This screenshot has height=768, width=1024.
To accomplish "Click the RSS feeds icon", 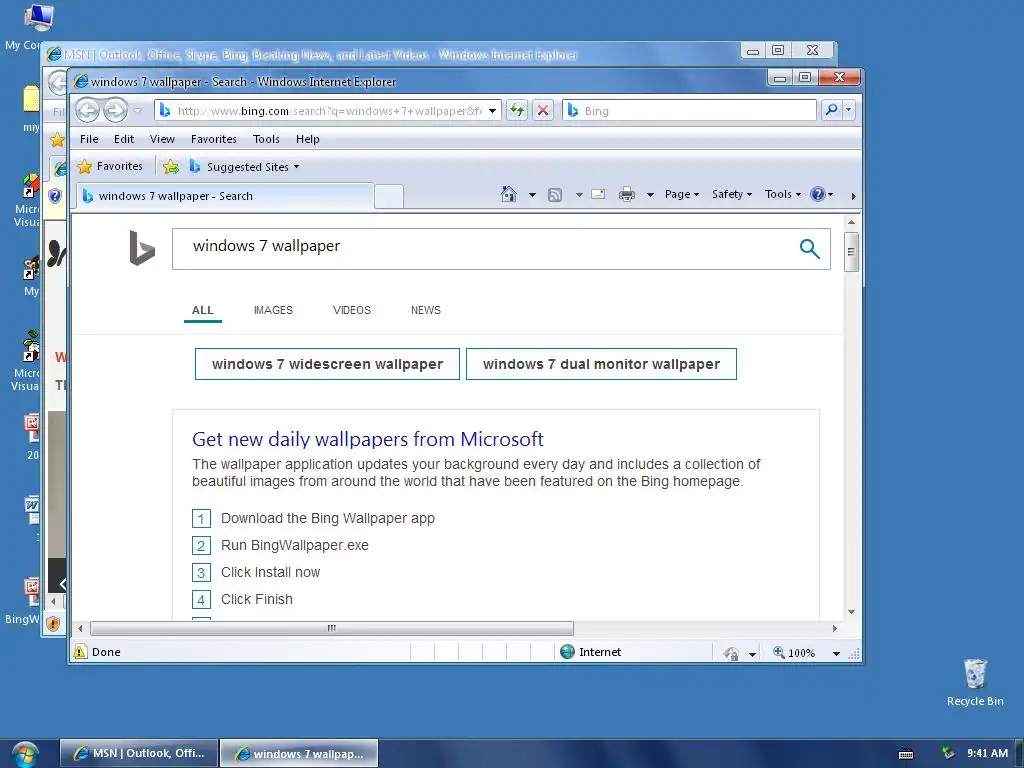I will 555,195.
